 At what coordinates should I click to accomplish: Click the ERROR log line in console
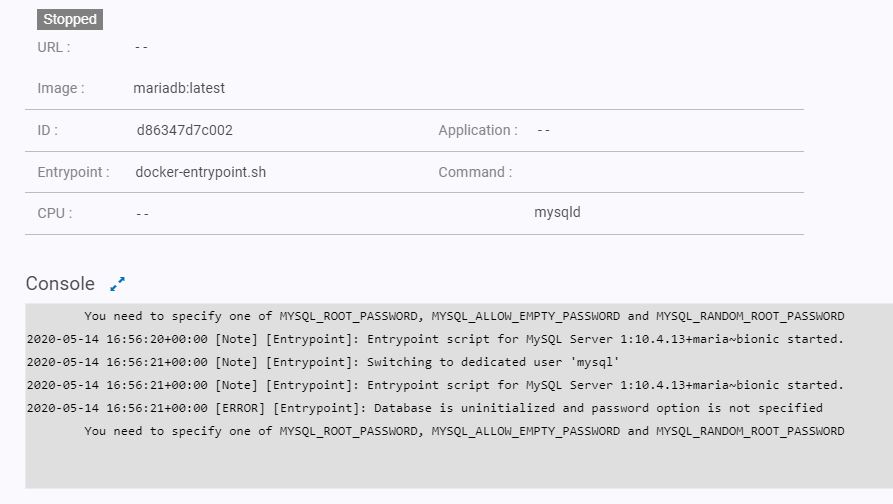[x=425, y=408]
